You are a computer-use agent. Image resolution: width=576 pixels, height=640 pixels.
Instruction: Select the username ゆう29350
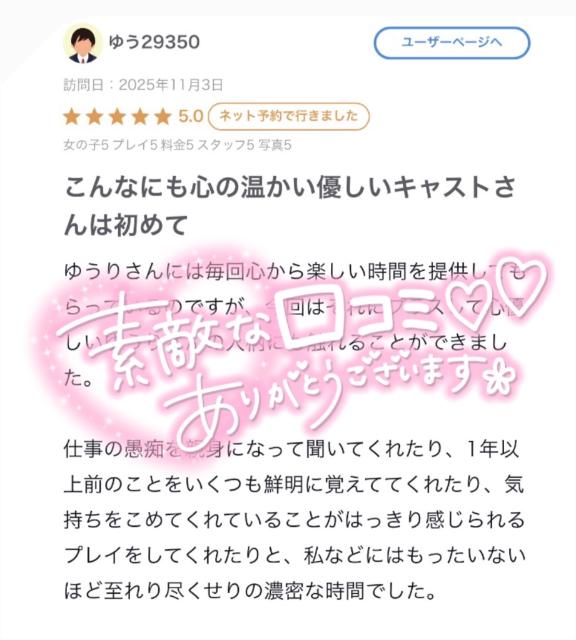[x=154, y=42]
